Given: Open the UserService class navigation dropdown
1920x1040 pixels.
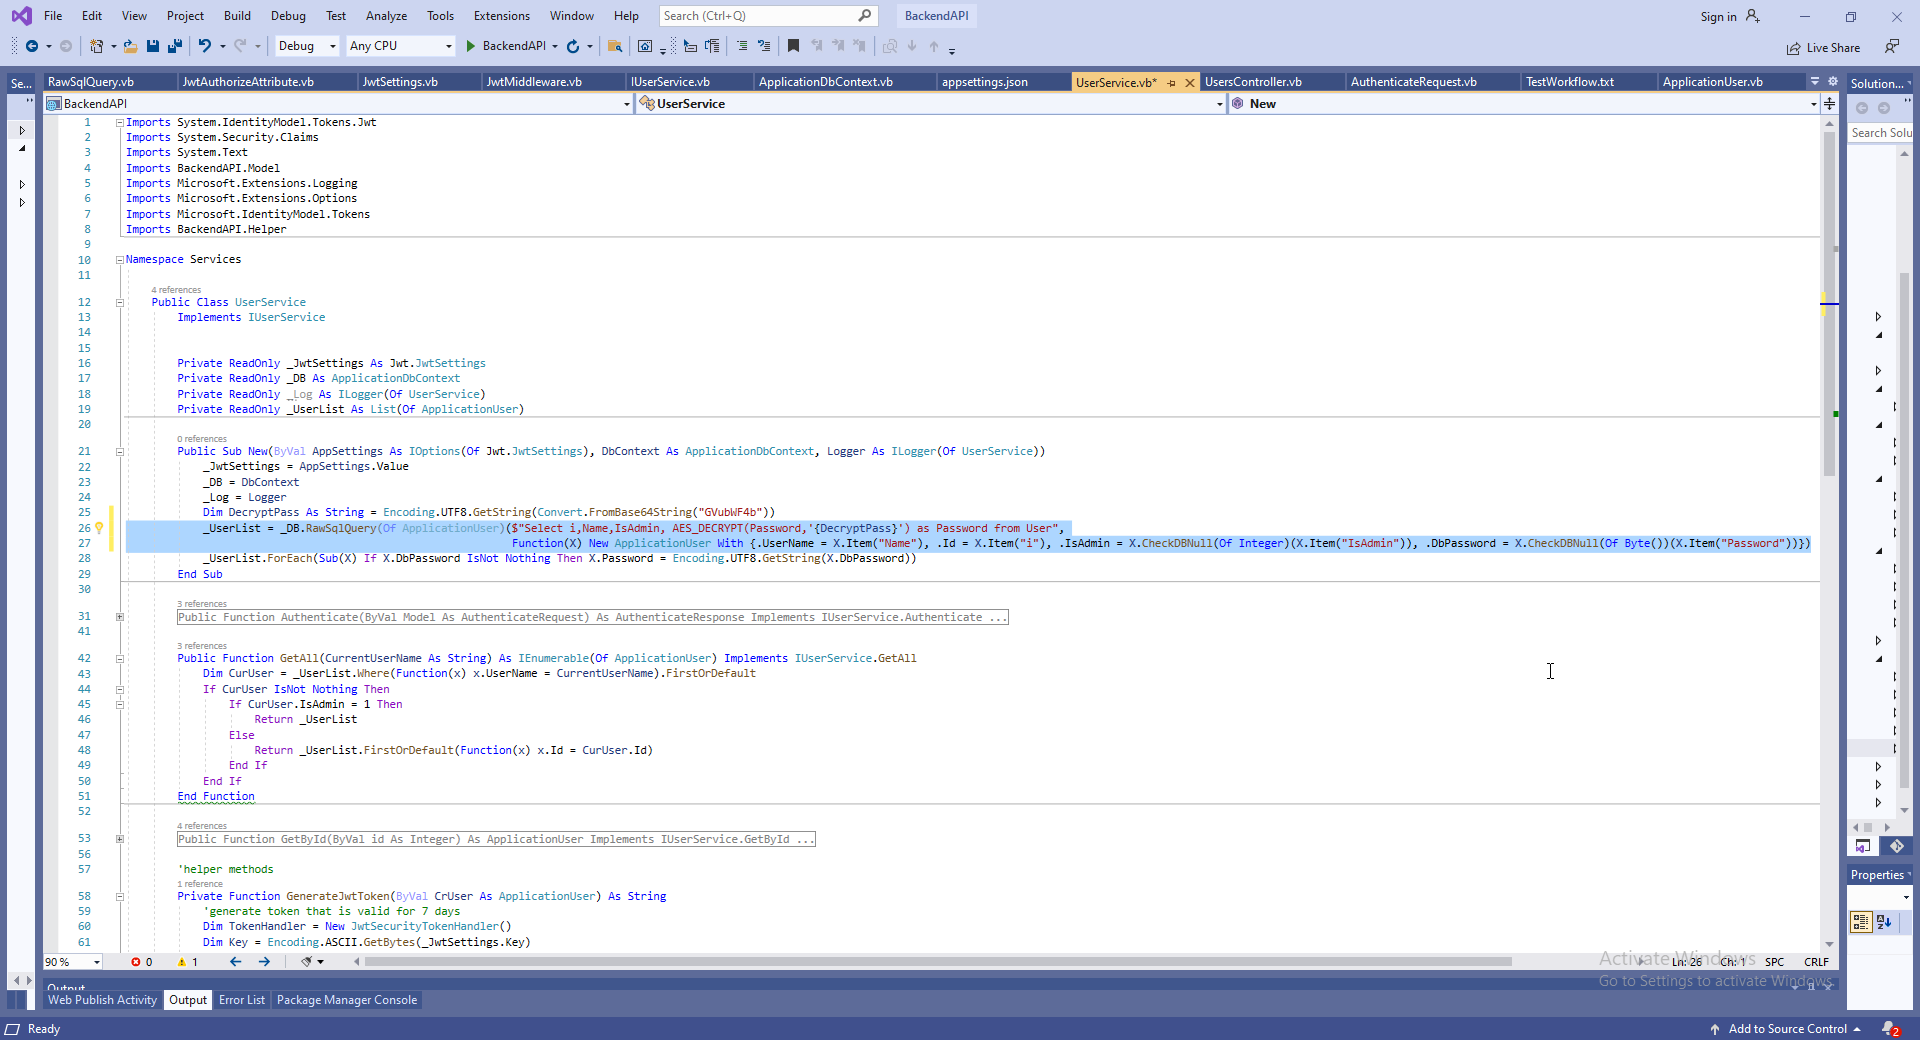Looking at the screenshot, I should pos(930,104).
